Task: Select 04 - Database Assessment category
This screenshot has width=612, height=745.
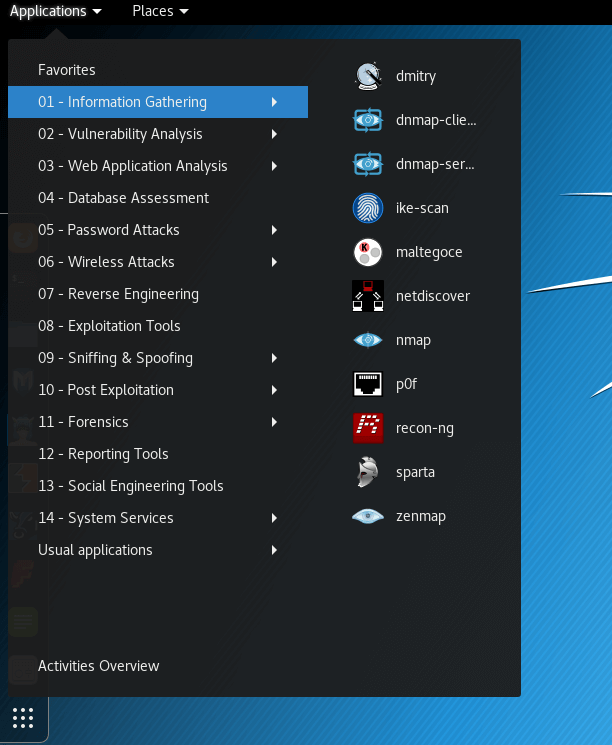Action: coord(123,198)
